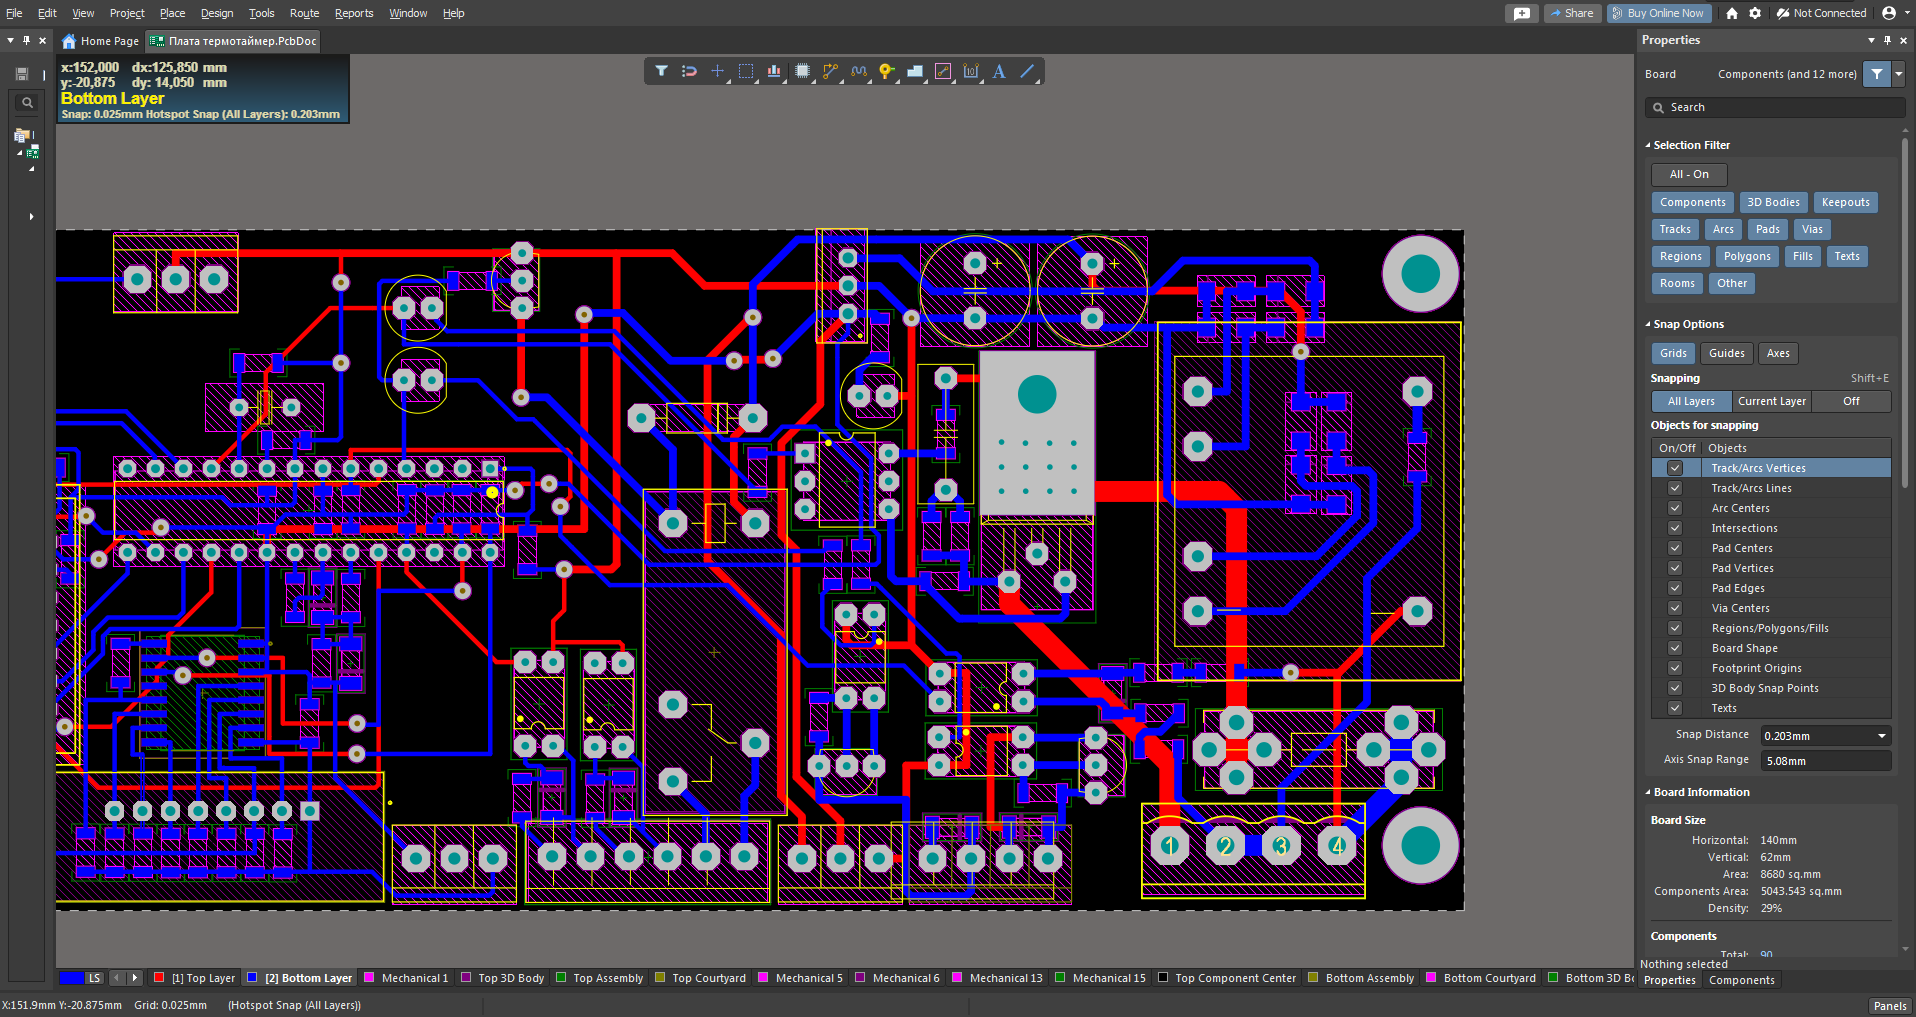Open the Snap Distance dropdown
The image size is (1916, 1017).
[x=1881, y=736]
